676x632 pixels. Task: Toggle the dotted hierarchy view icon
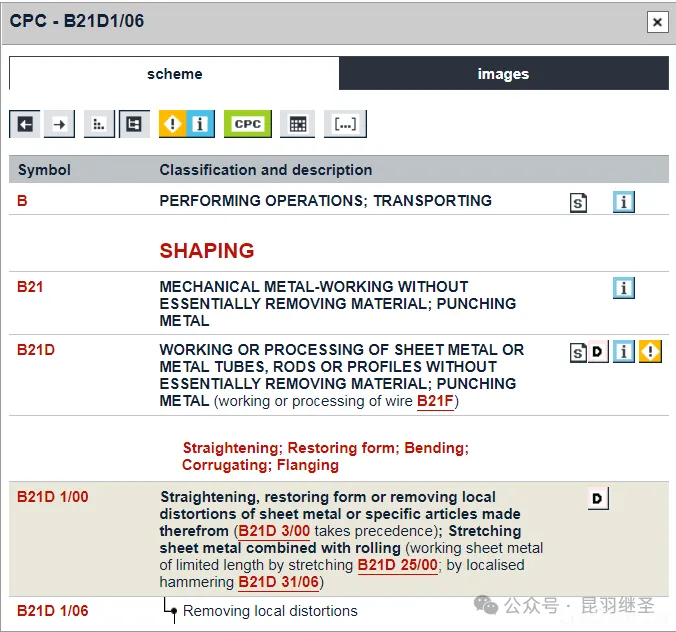coord(98,124)
